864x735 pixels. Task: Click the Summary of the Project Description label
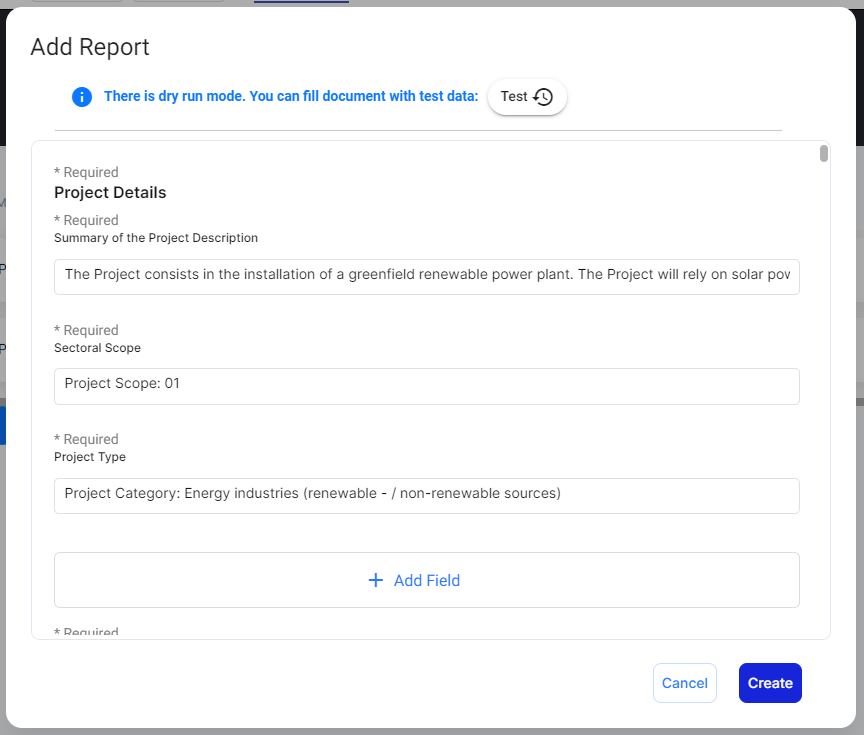(x=156, y=238)
